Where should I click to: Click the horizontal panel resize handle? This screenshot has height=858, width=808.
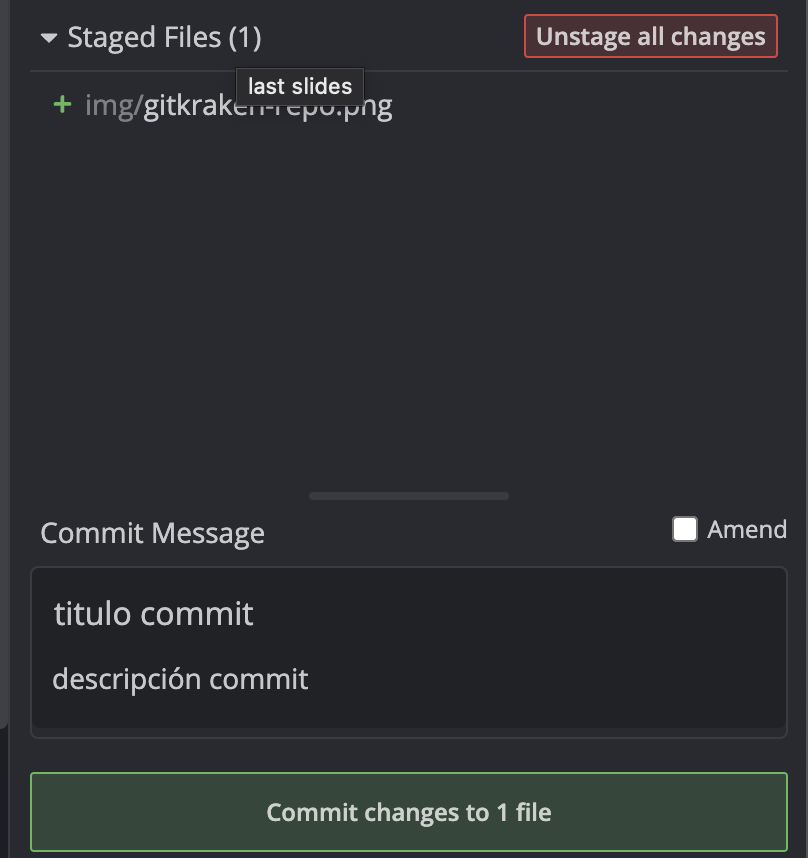point(408,496)
